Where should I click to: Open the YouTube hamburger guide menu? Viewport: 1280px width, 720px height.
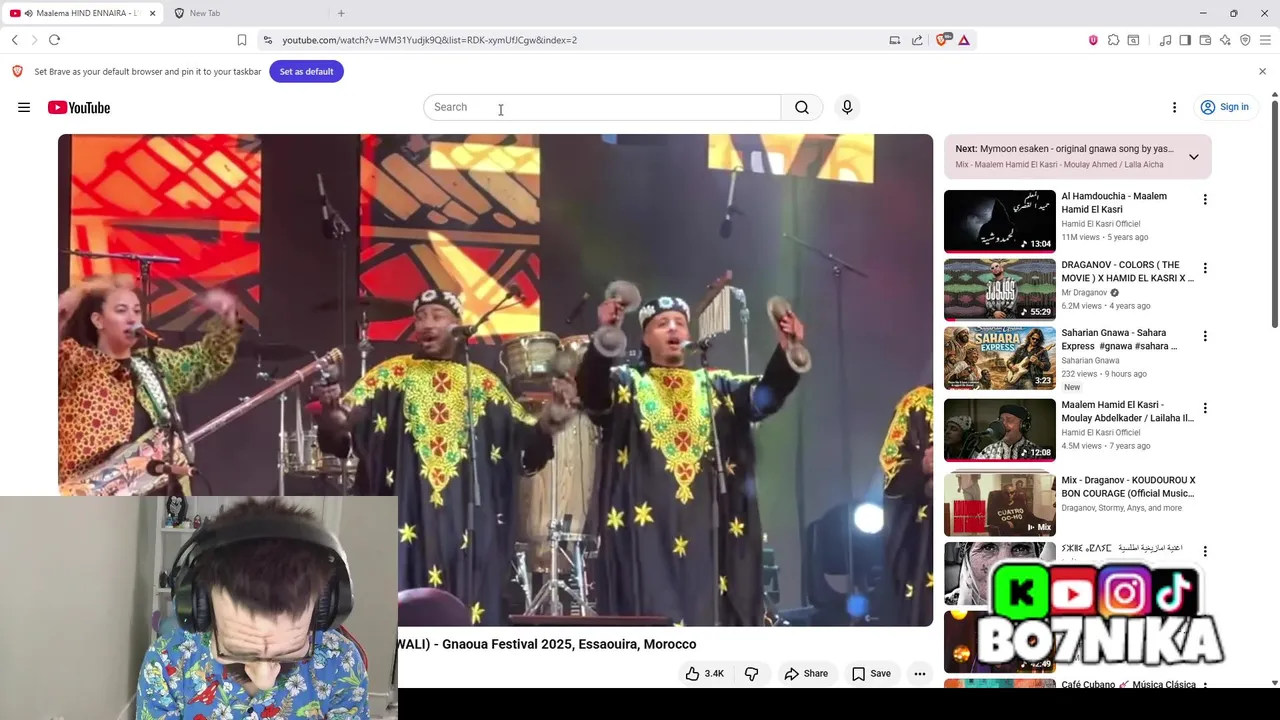24,107
